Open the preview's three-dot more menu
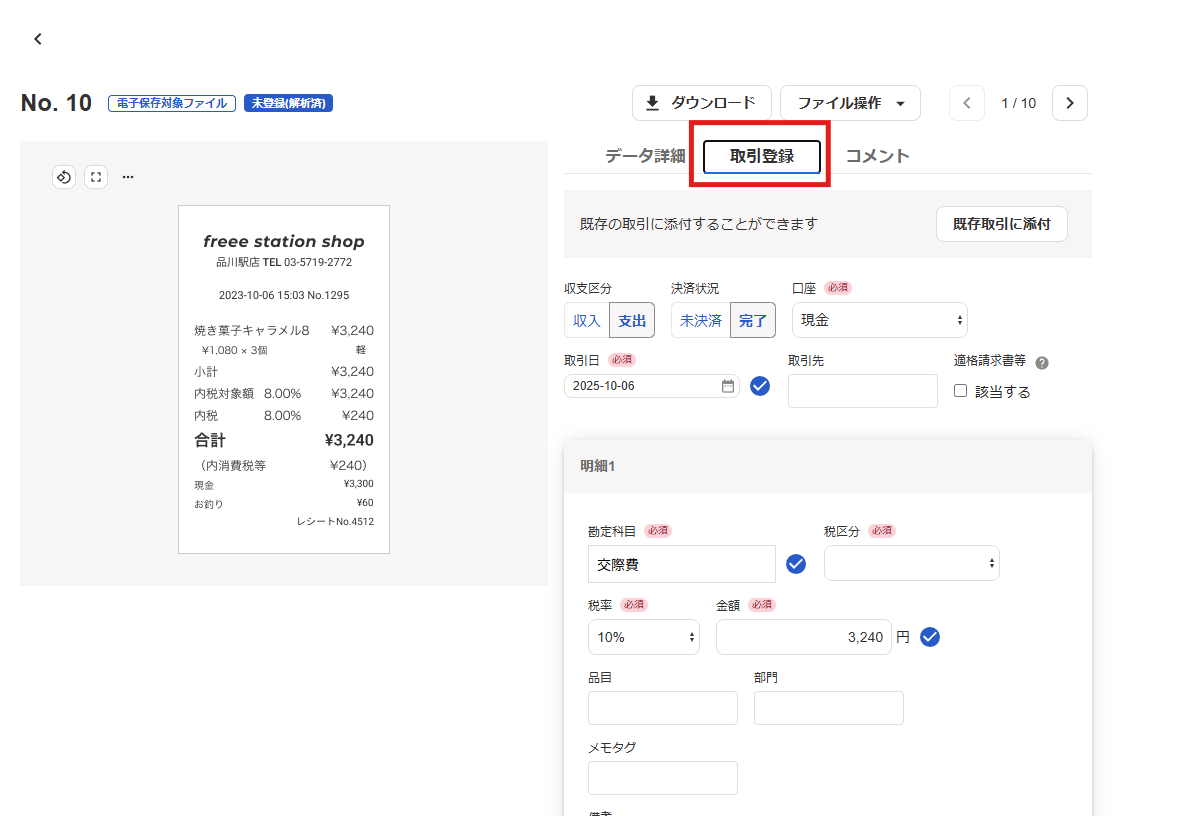Viewport: 1186px width, 816px height. (128, 177)
